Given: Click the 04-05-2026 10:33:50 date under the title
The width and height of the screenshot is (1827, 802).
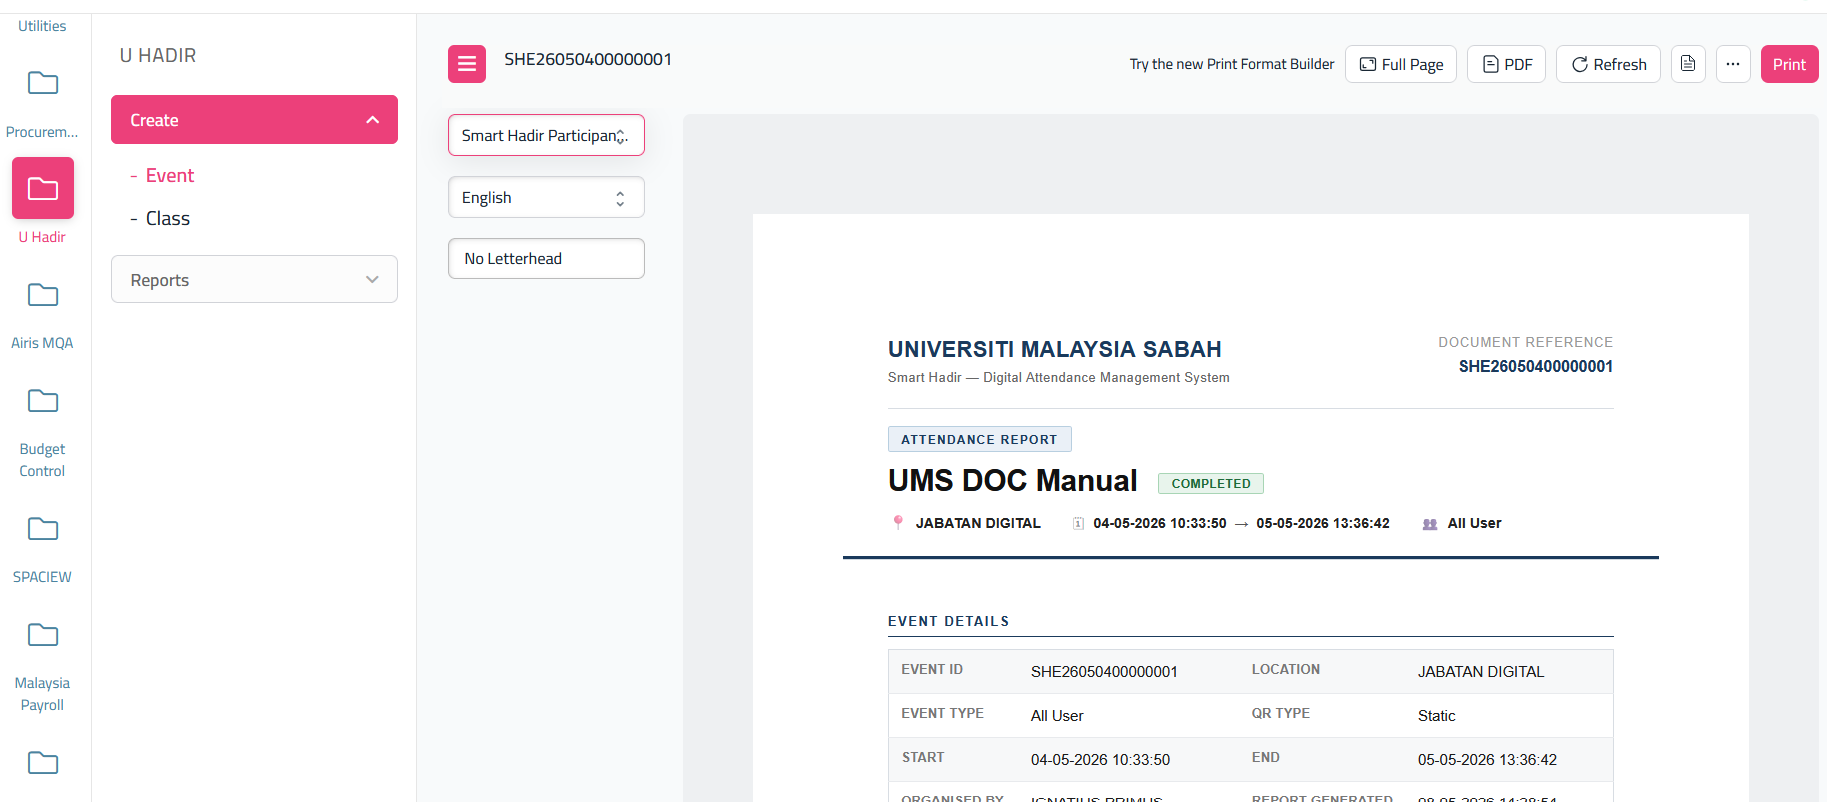Looking at the screenshot, I should pyautogui.click(x=1160, y=523).
